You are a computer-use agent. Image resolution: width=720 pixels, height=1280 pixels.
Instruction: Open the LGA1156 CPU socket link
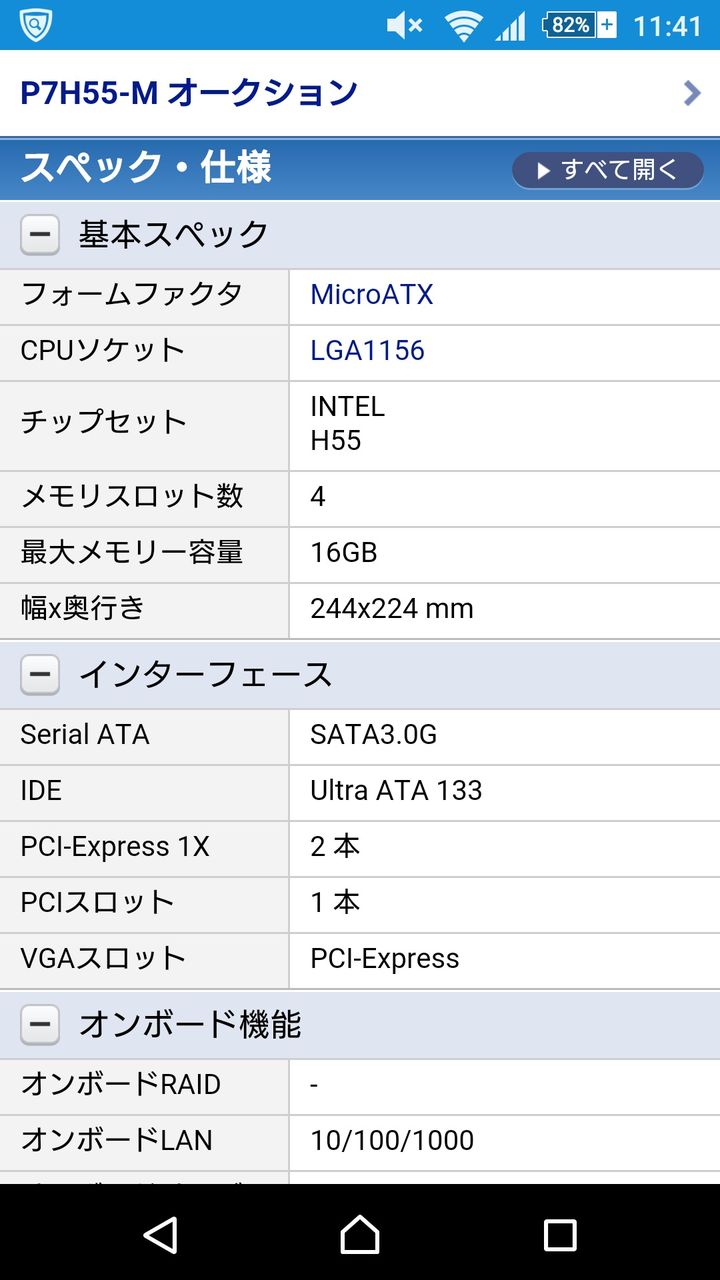(x=367, y=351)
